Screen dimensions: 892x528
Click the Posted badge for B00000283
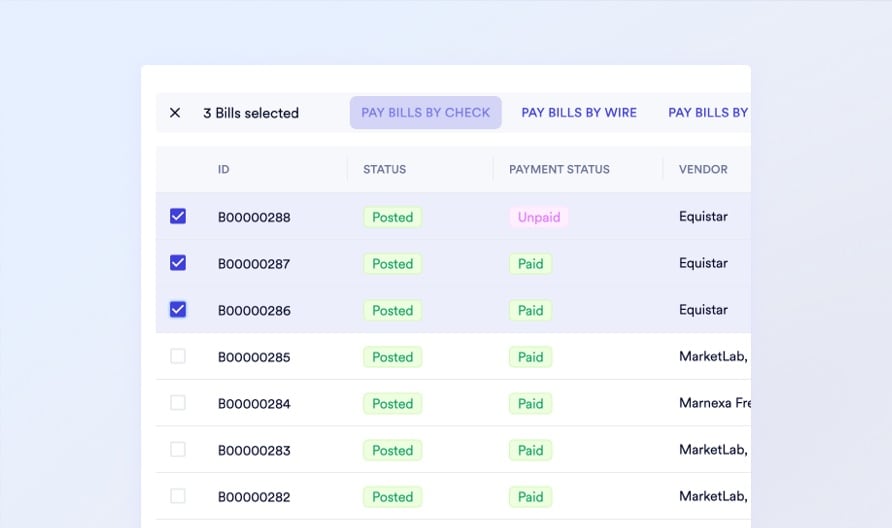pos(393,450)
